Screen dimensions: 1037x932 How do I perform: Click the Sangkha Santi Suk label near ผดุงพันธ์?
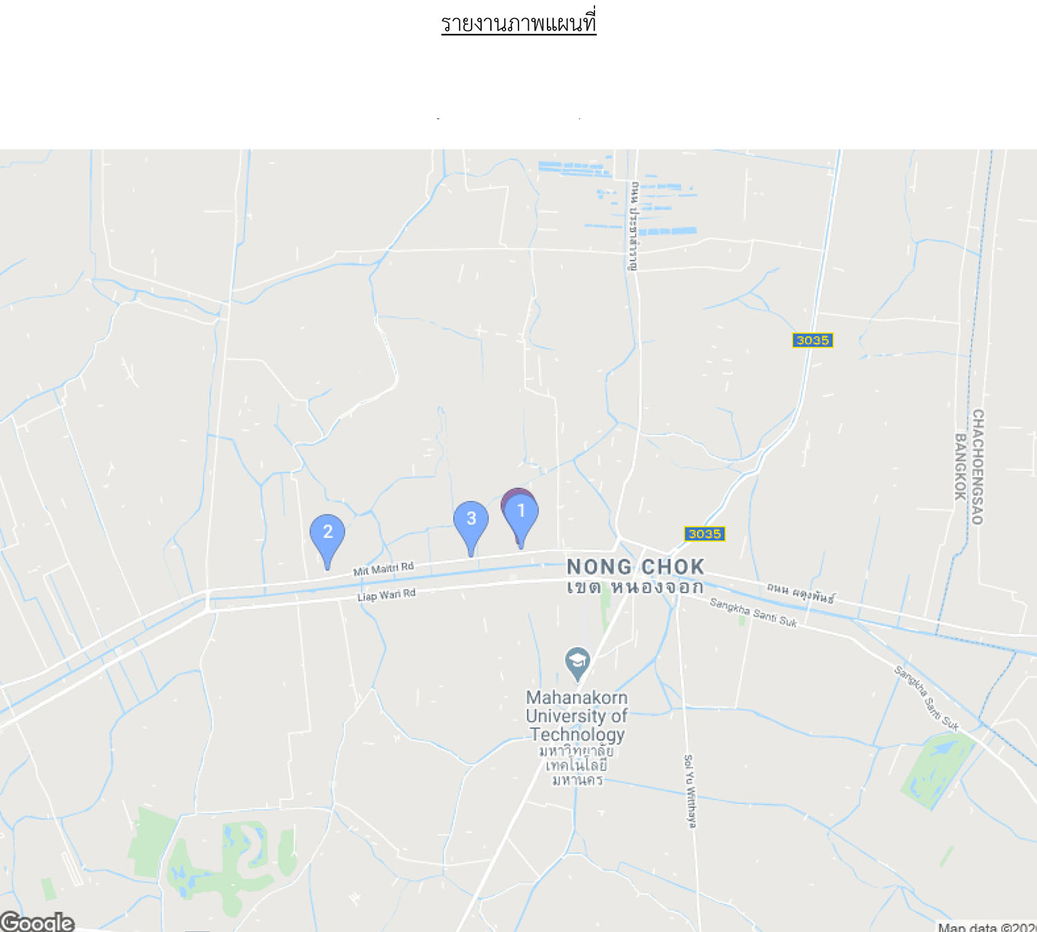pyautogui.click(x=753, y=613)
